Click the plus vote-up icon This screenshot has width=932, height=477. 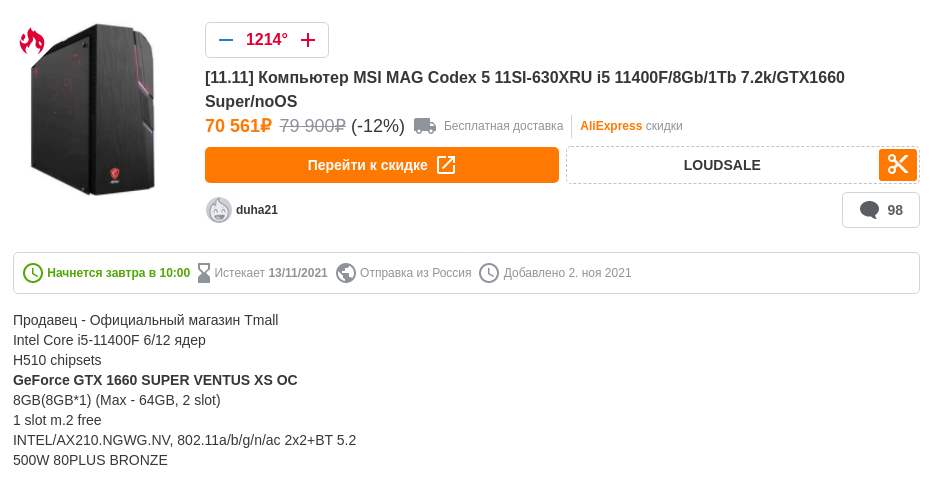point(308,40)
